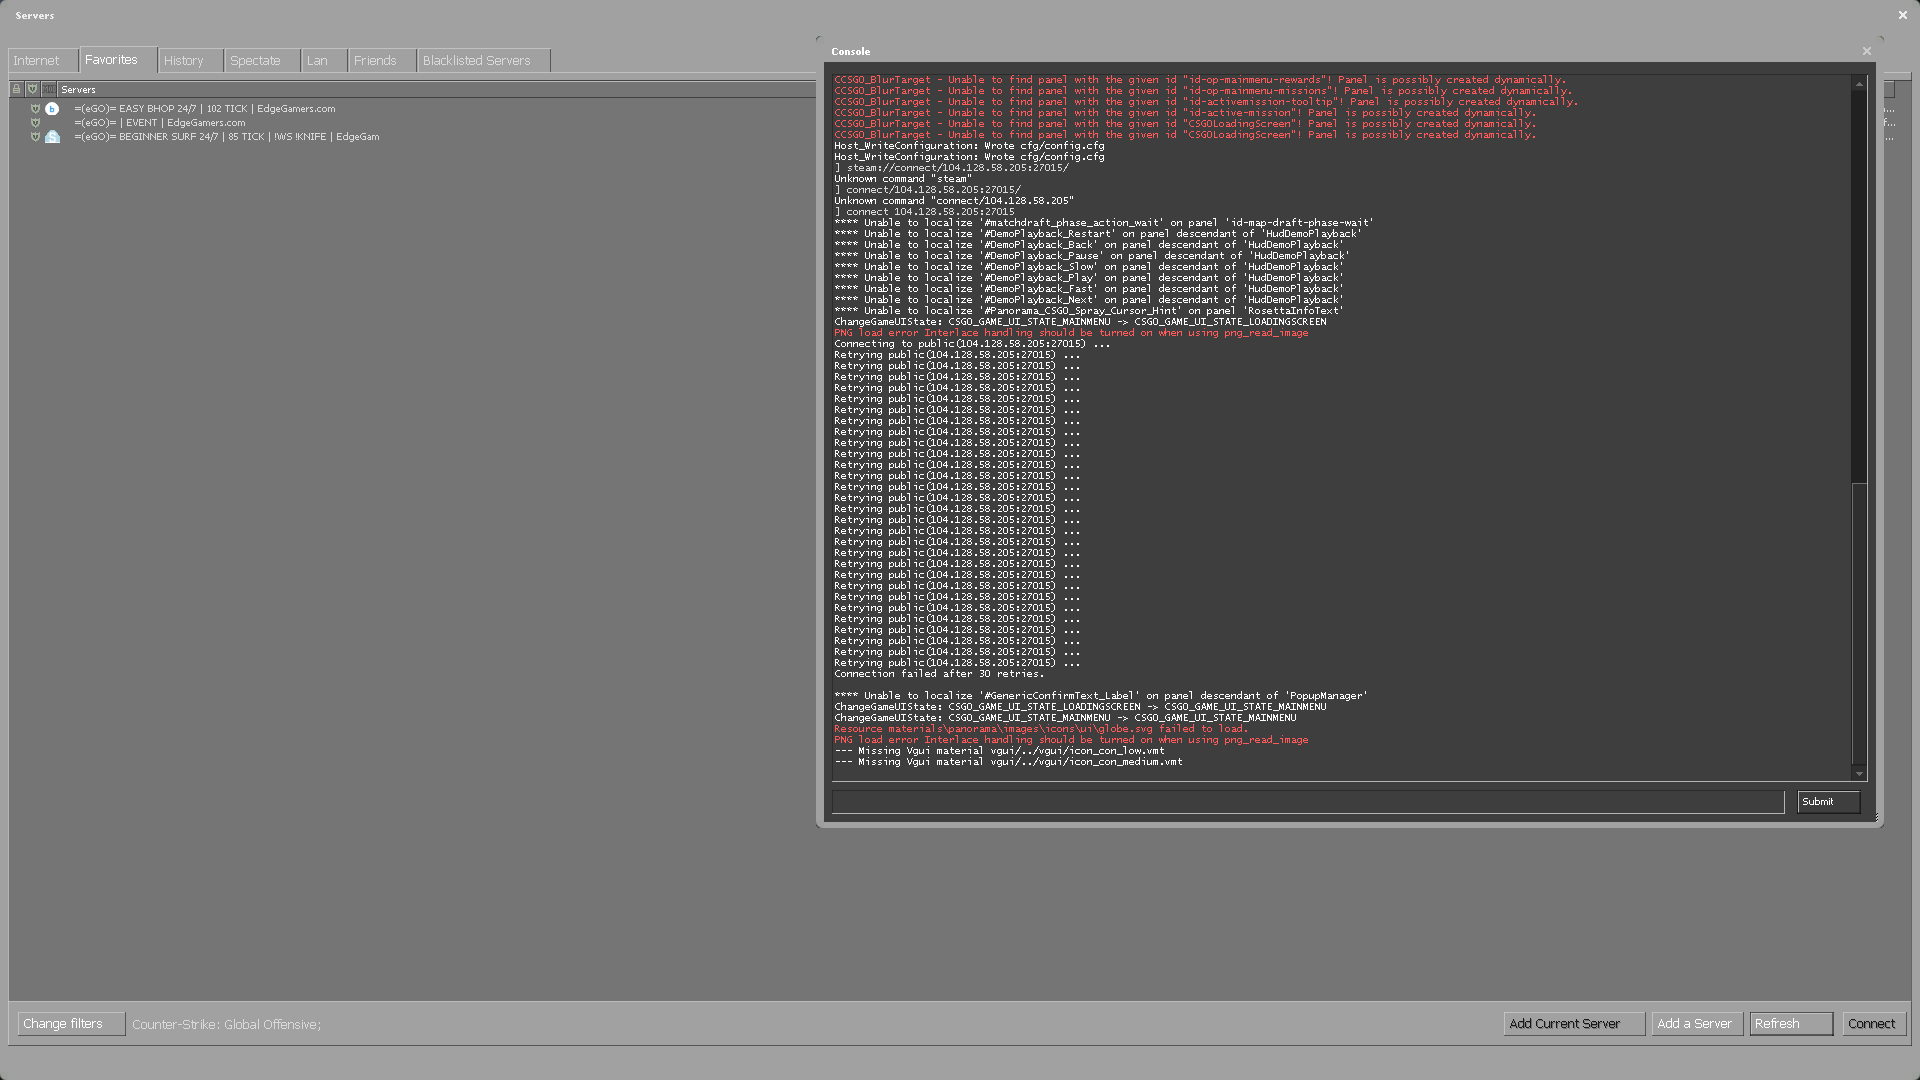Sort servers by the password lock column
1920x1080 pixels.
16,89
